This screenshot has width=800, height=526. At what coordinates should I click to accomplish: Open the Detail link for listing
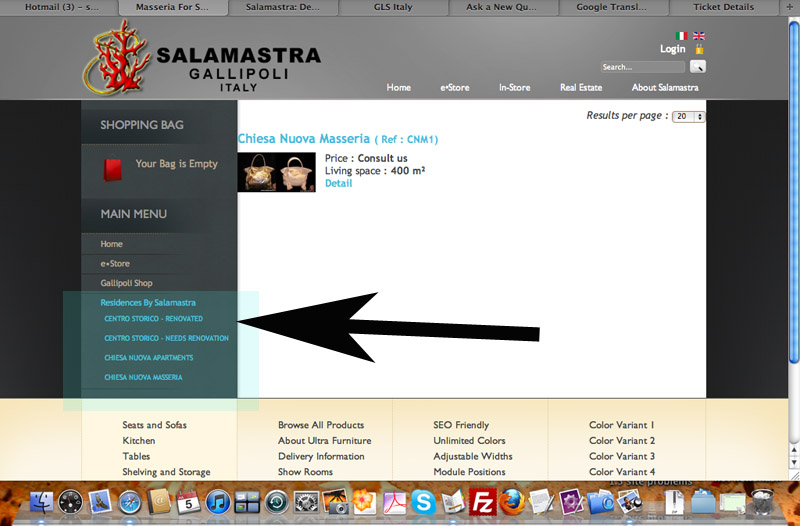pos(338,183)
